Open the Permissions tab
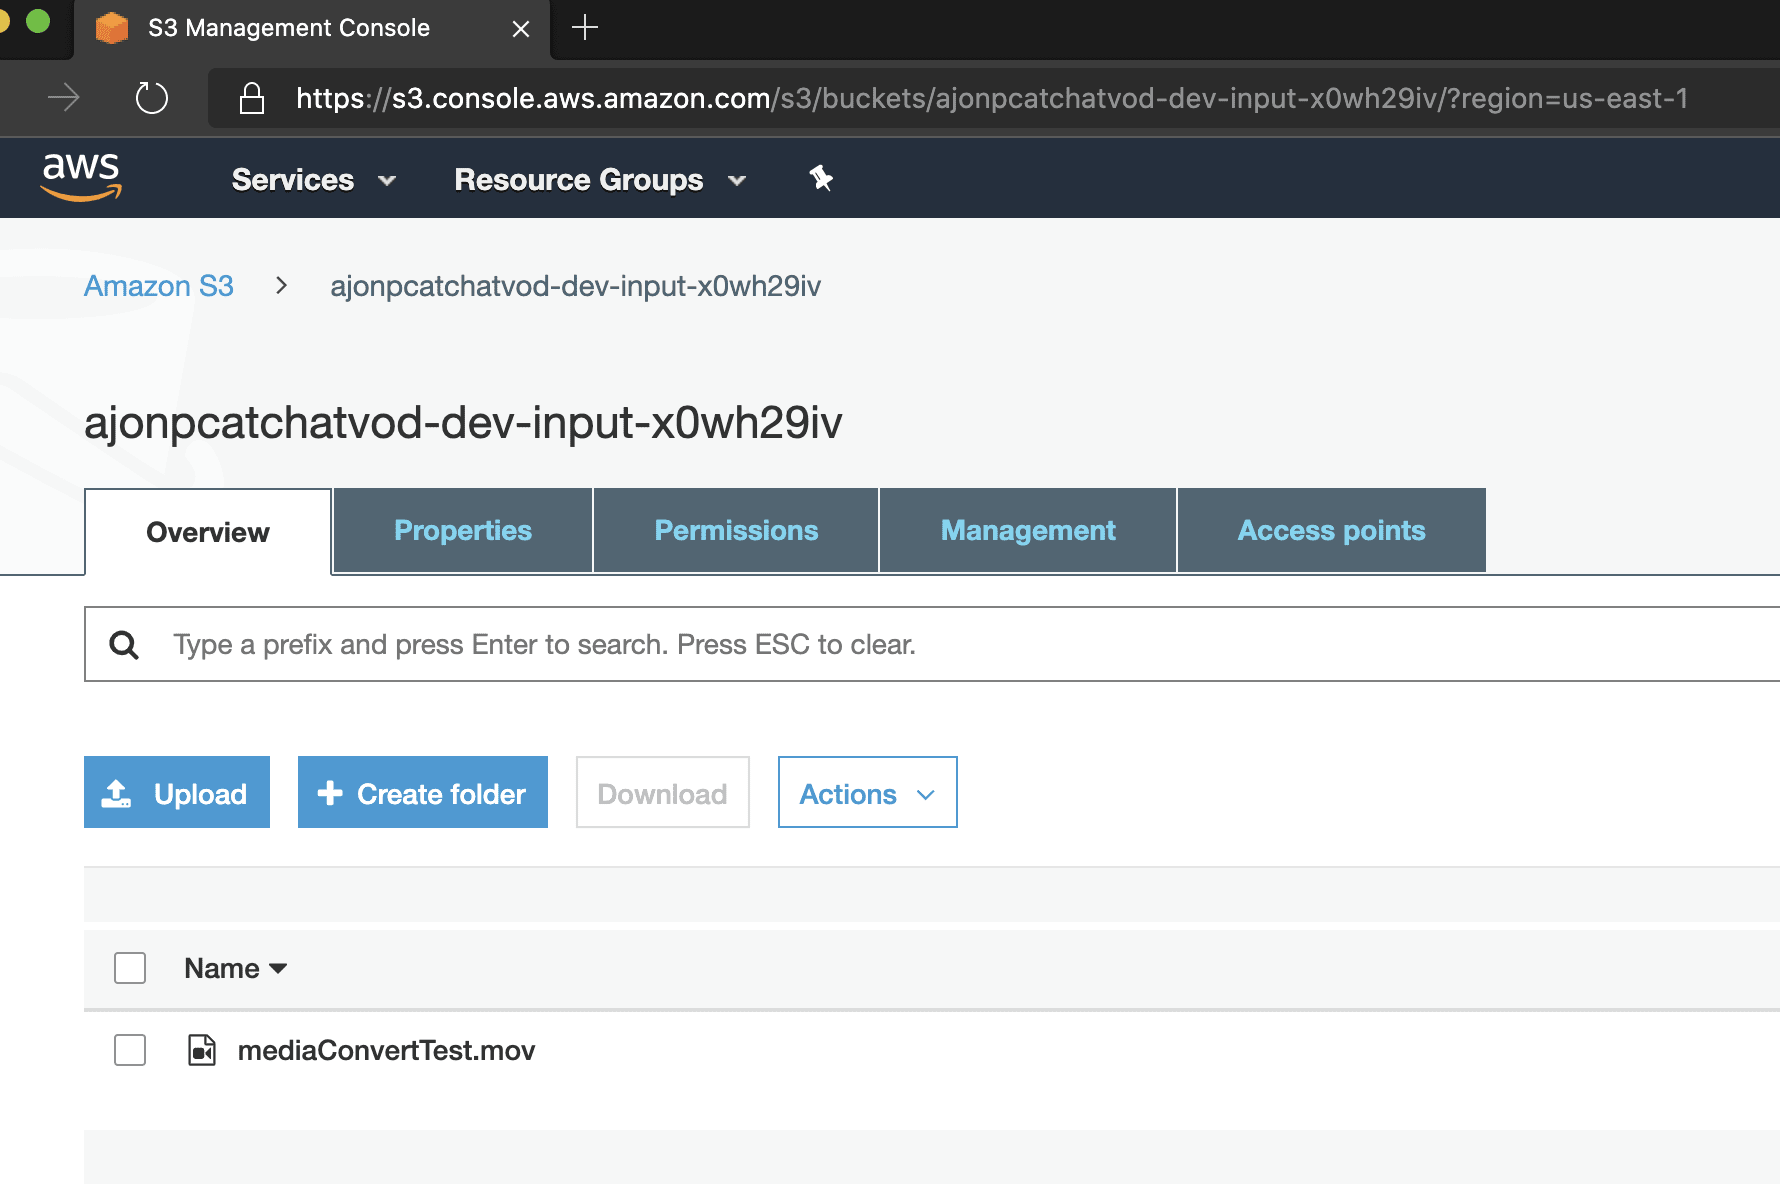The width and height of the screenshot is (1780, 1198). (x=736, y=530)
